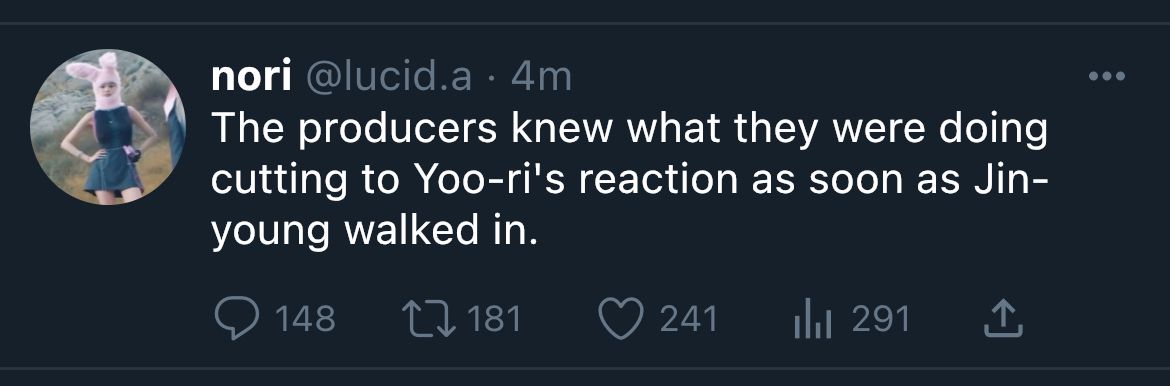Image resolution: width=1170 pixels, height=386 pixels.
Task: View analytics via the bar-chart icon
Action: click(813, 320)
